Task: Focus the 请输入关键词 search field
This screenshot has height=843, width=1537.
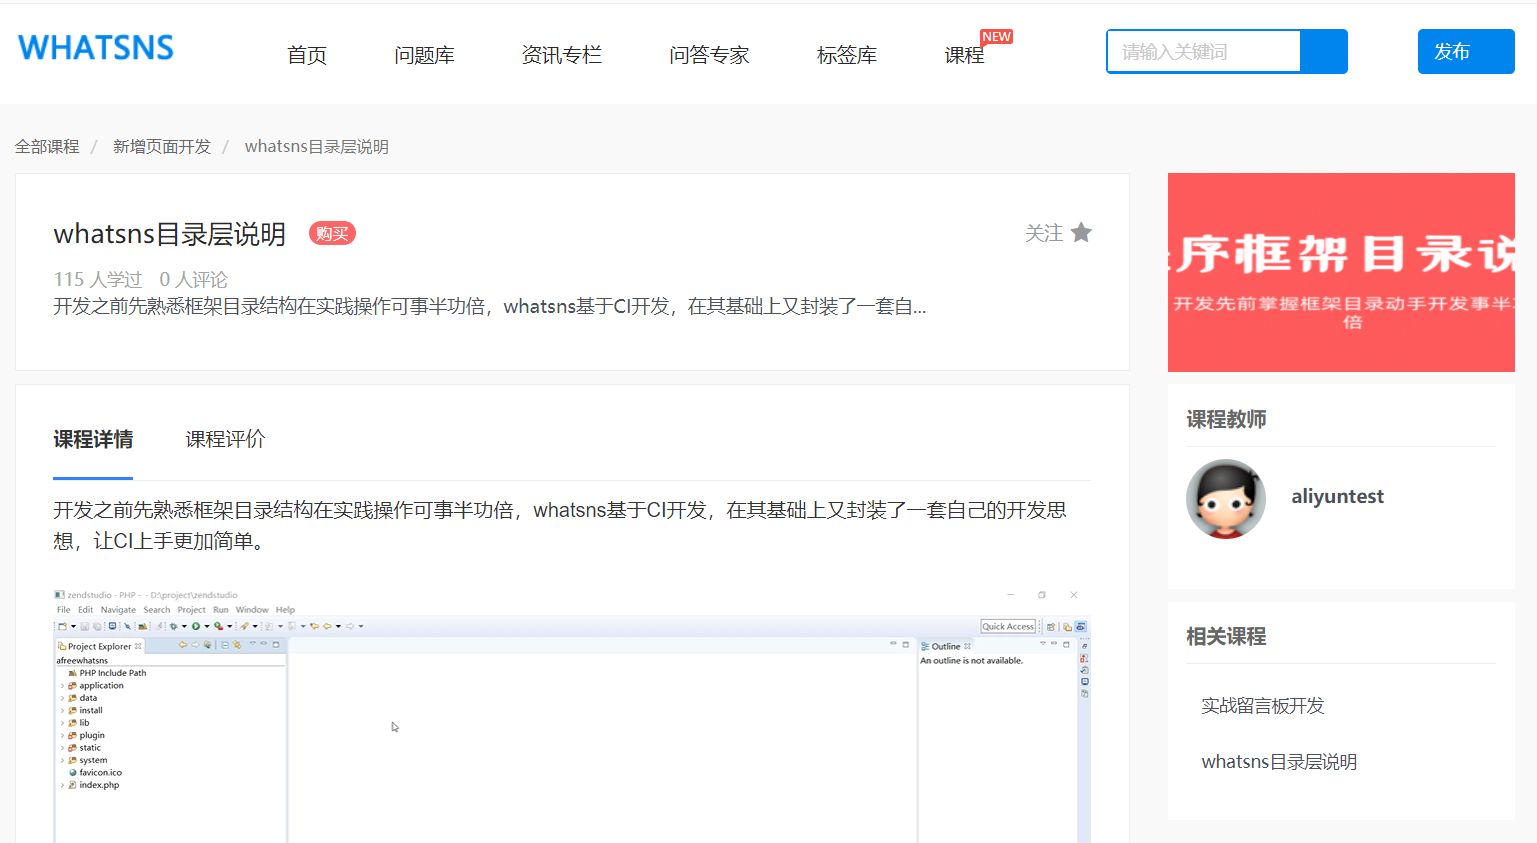Action: click(1203, 52)
